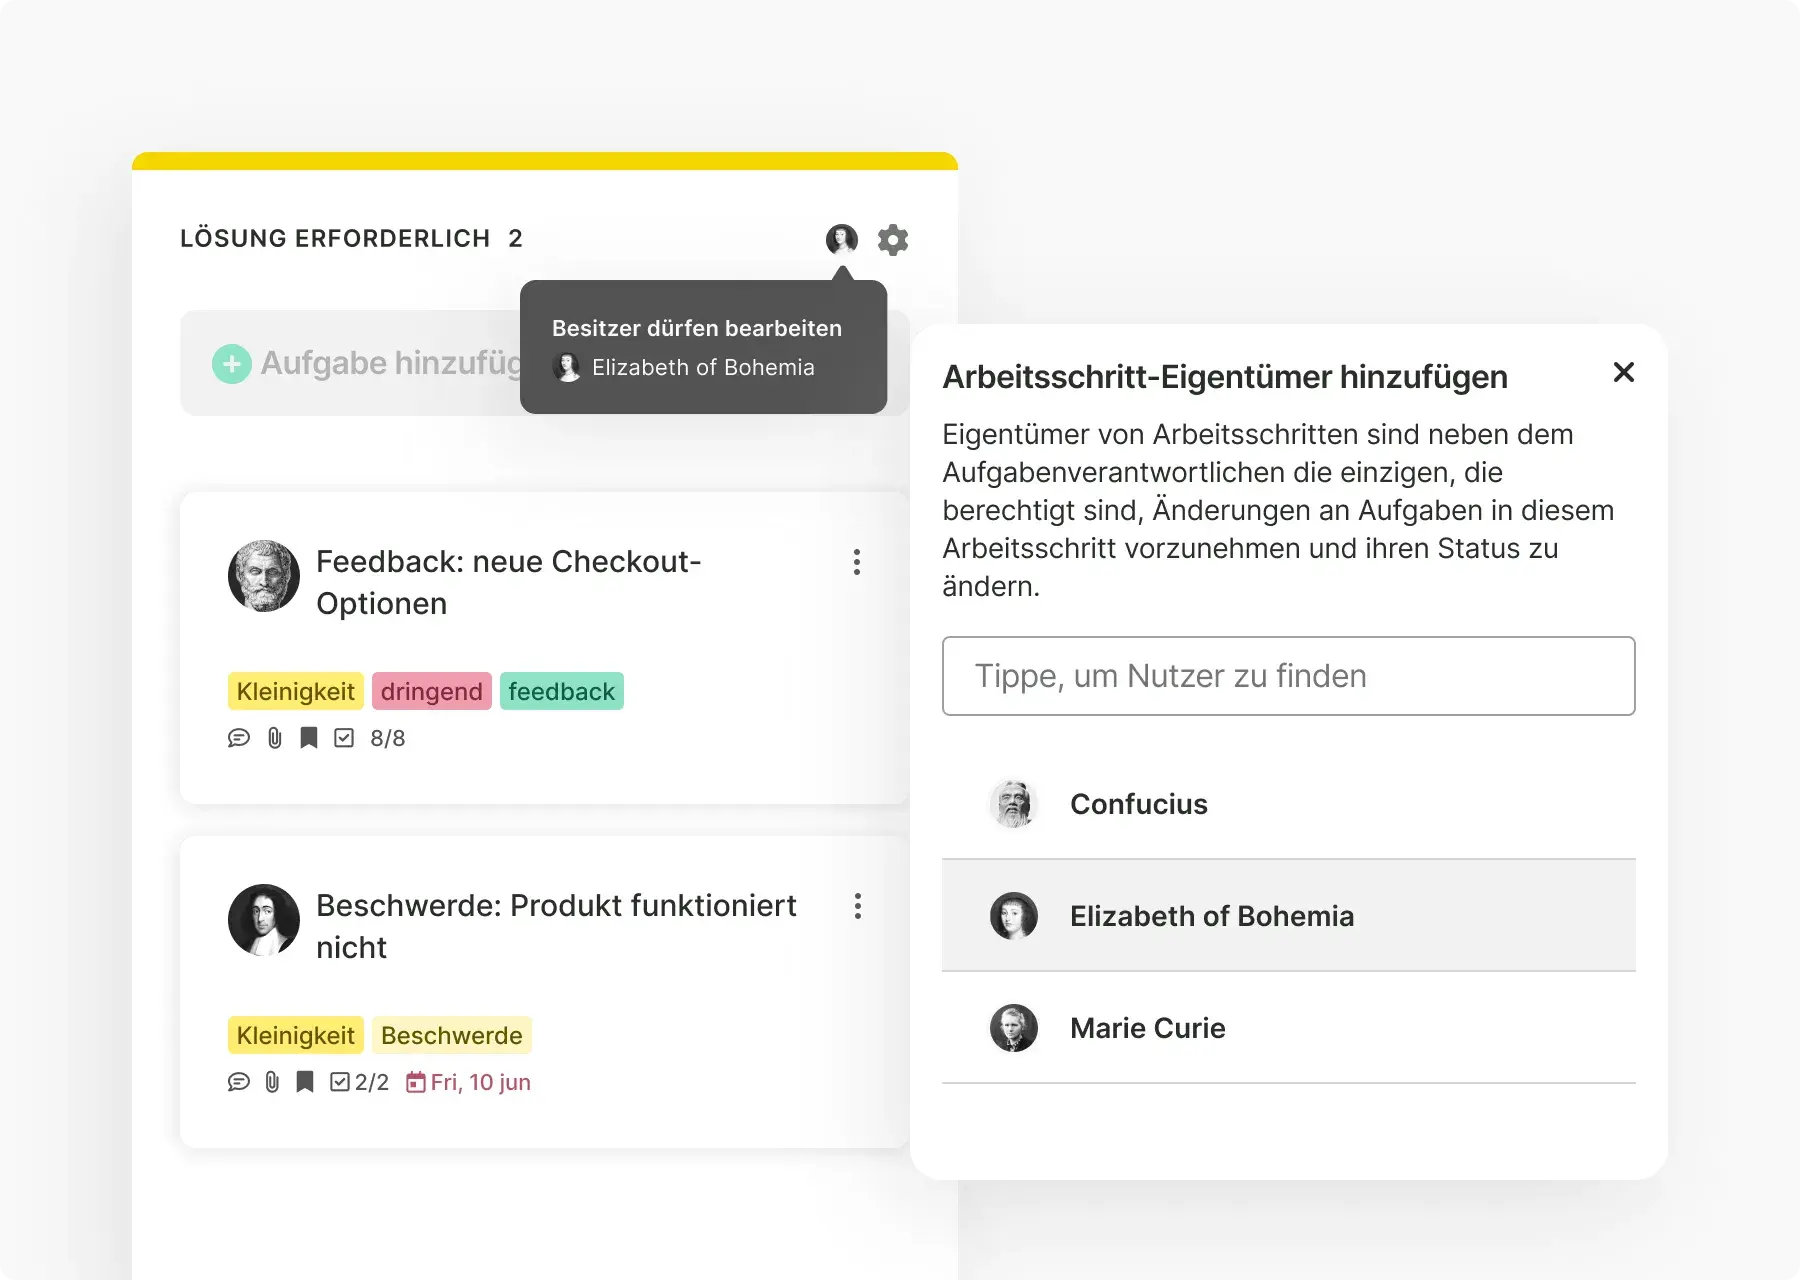Image resolution: width=1800 pixels, height=1280 pixels.
Task: Close the Arbeitsschritt-Eigentümer dialog
Action: [x=1623, y=373]
